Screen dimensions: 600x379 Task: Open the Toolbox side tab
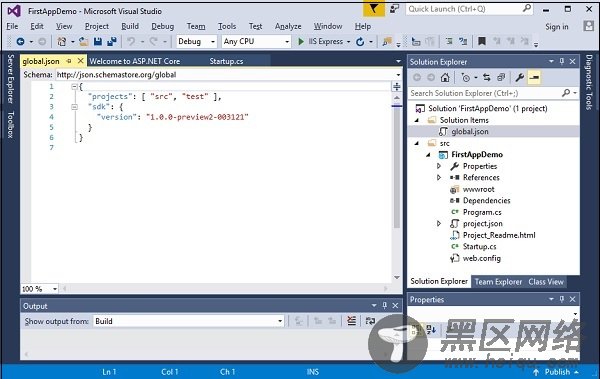11,124
